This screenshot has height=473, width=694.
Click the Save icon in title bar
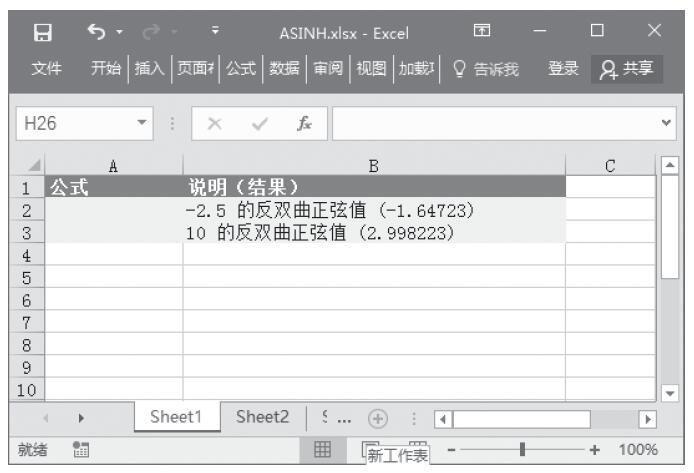[x=45, y=33]
